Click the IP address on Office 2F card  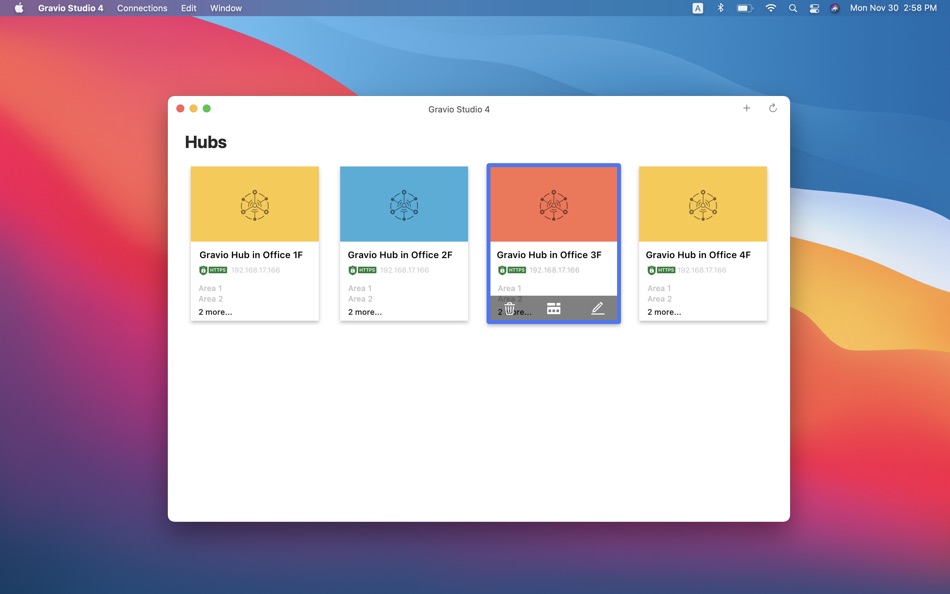[404, 270]
